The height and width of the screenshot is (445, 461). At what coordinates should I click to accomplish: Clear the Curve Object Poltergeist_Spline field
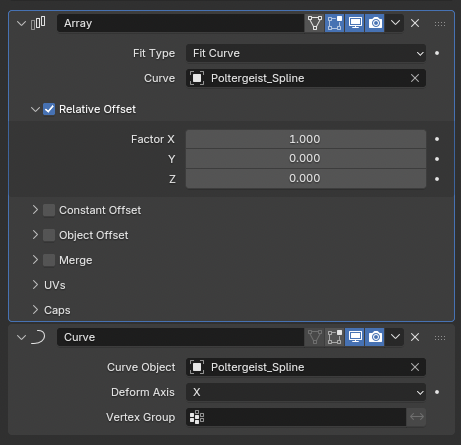pyautogui.click(x=415, y=367)
